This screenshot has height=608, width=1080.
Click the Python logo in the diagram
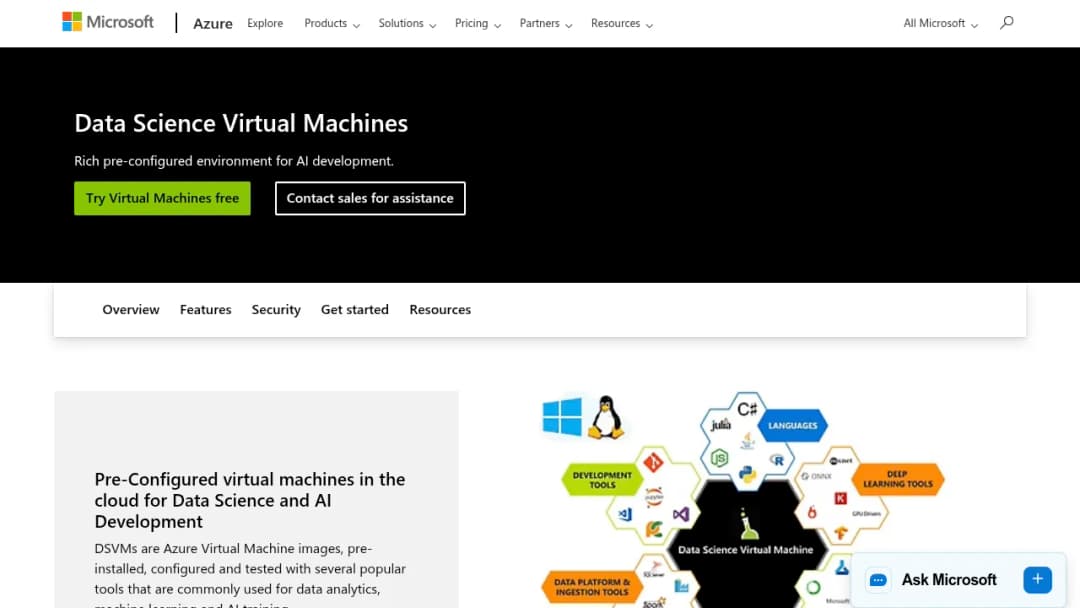[747, 474]
